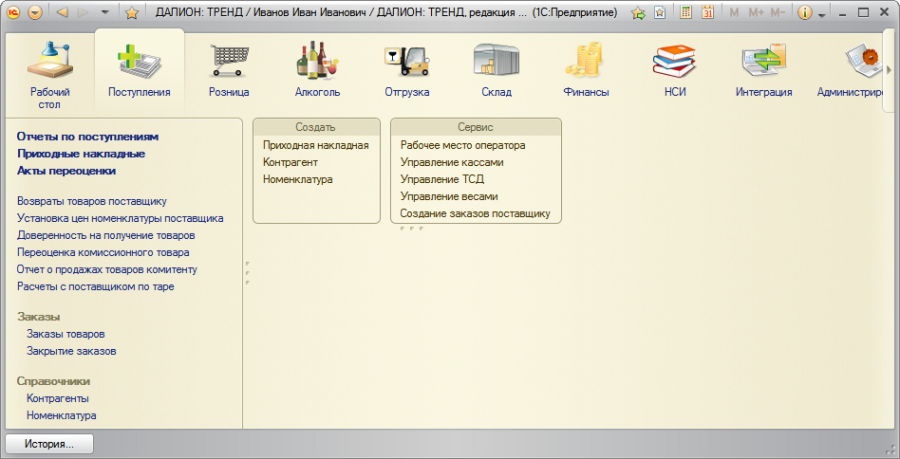This screenshot has height=459, width=900.
Task: Open Отчет о продажах товаров комитенту
Action: point(107,269)
